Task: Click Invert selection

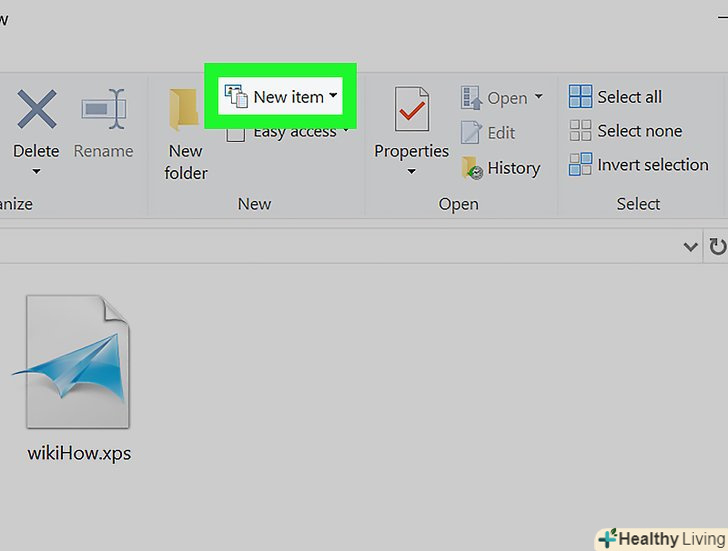Action: [x=639, y=164]
